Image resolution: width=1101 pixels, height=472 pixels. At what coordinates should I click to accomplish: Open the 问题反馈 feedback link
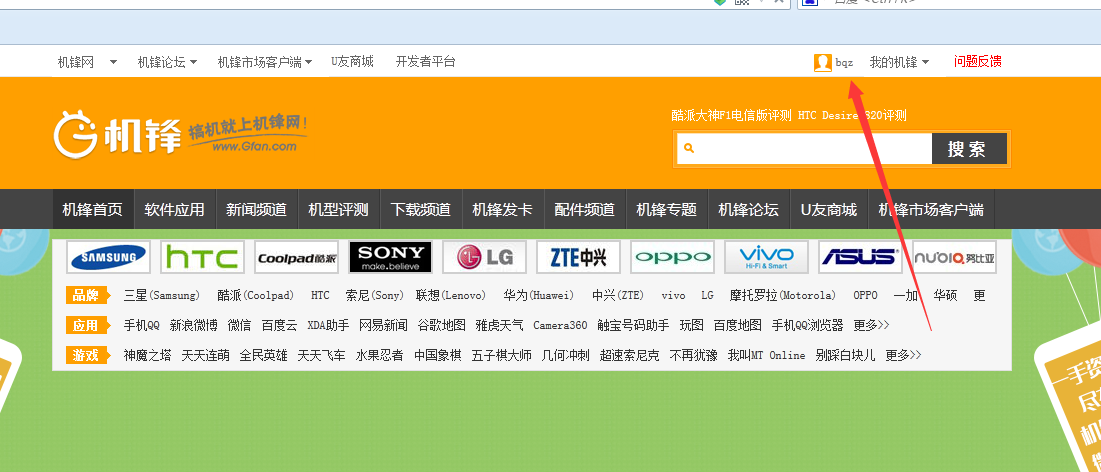coord(977,62)
